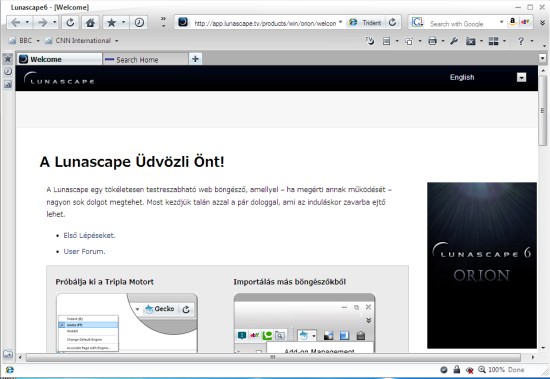Click the Google search engine icon
The height and width of the screenshot is (379, 550).
pyautogui.click(x=417, y=22)
